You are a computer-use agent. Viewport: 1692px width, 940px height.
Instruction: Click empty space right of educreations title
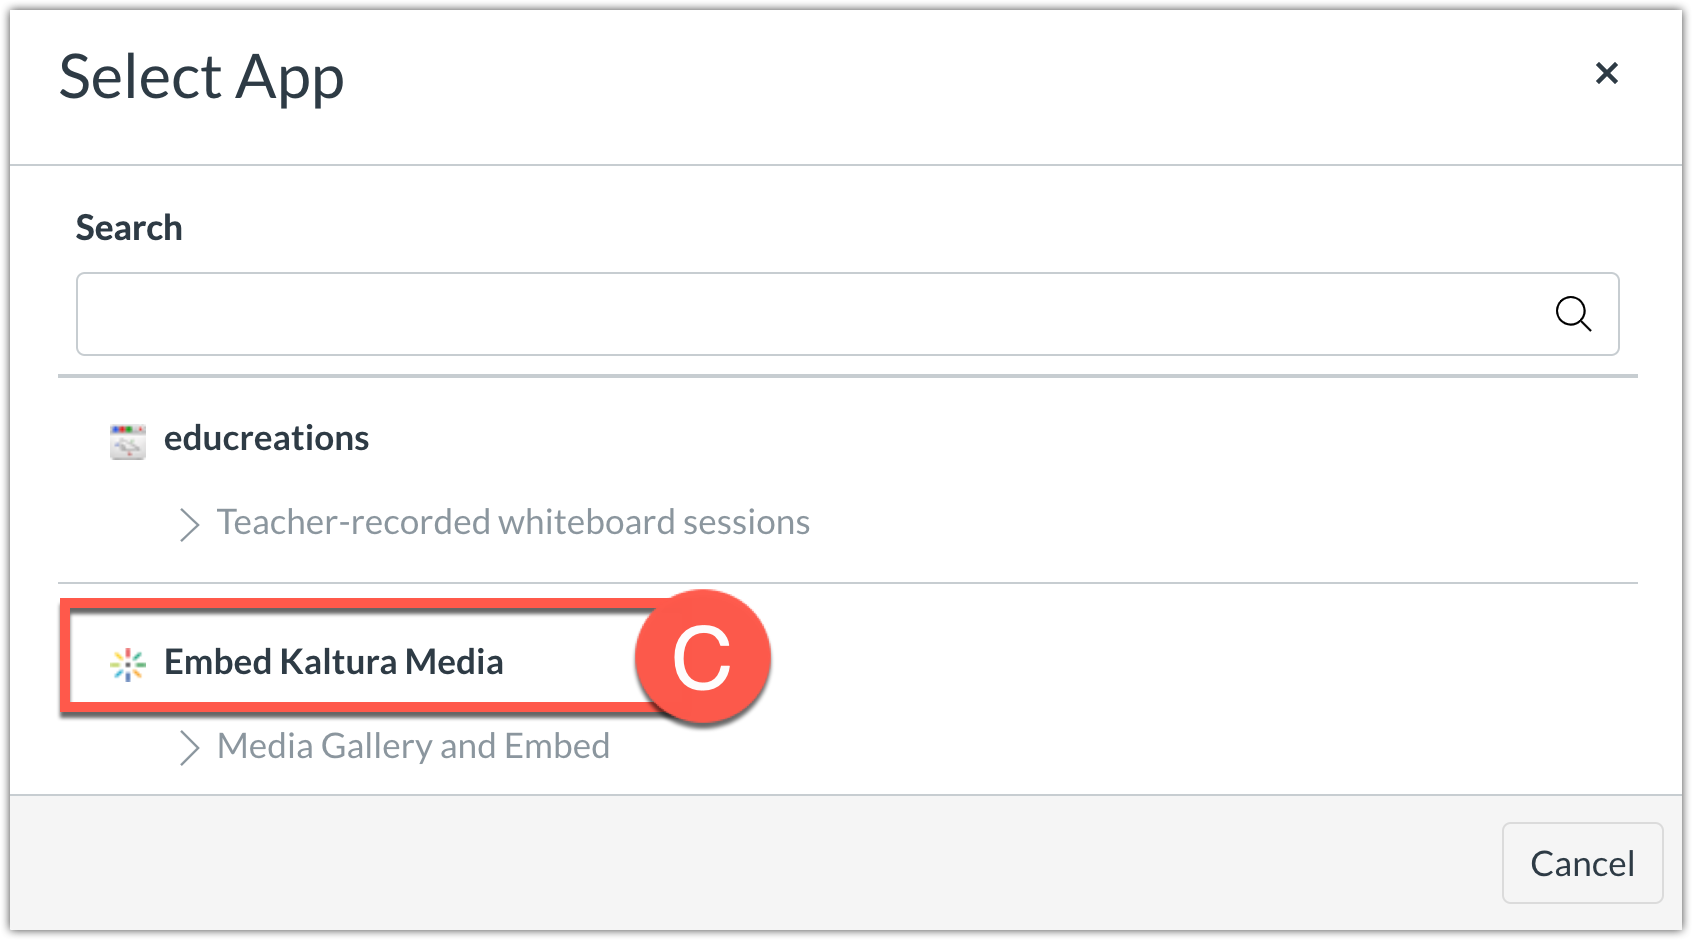point(1000,438)
